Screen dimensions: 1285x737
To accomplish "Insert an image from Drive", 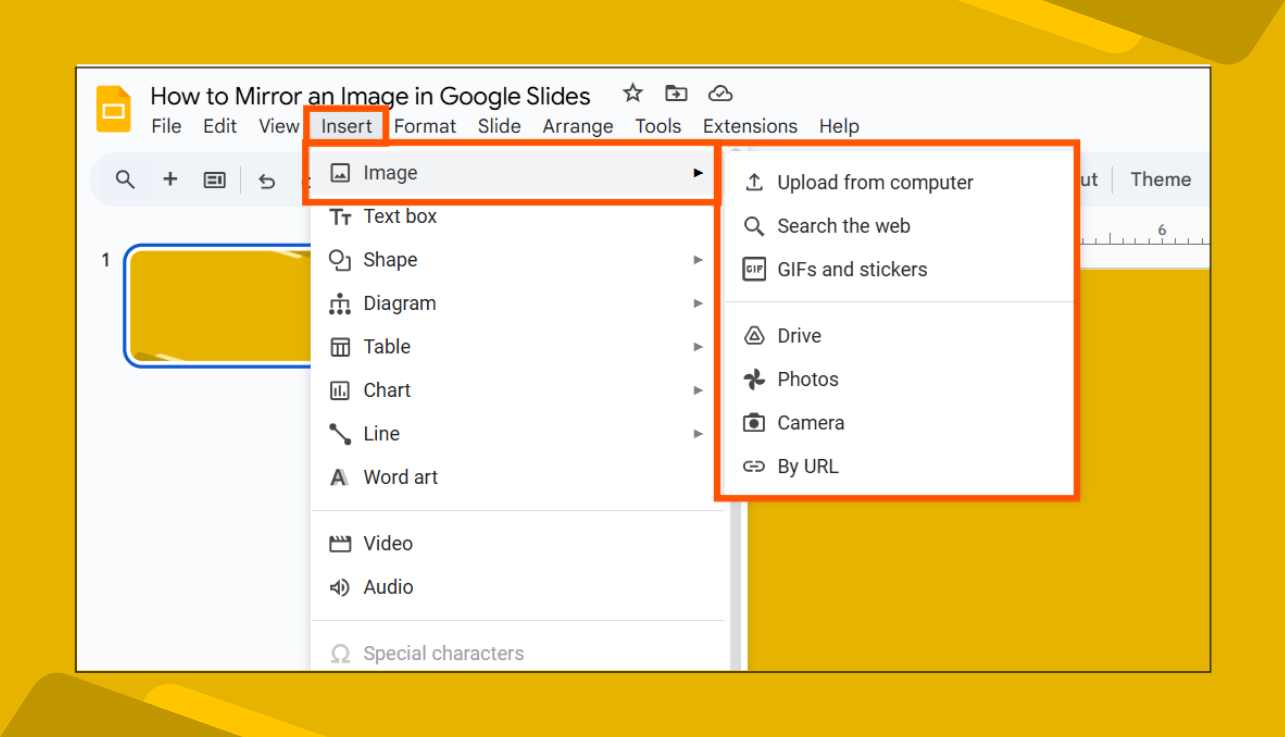I will (x=799, y=335).
